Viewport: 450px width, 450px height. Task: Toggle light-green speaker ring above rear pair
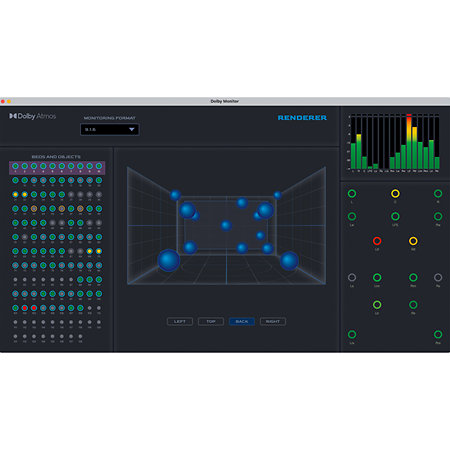pos(377,304)
